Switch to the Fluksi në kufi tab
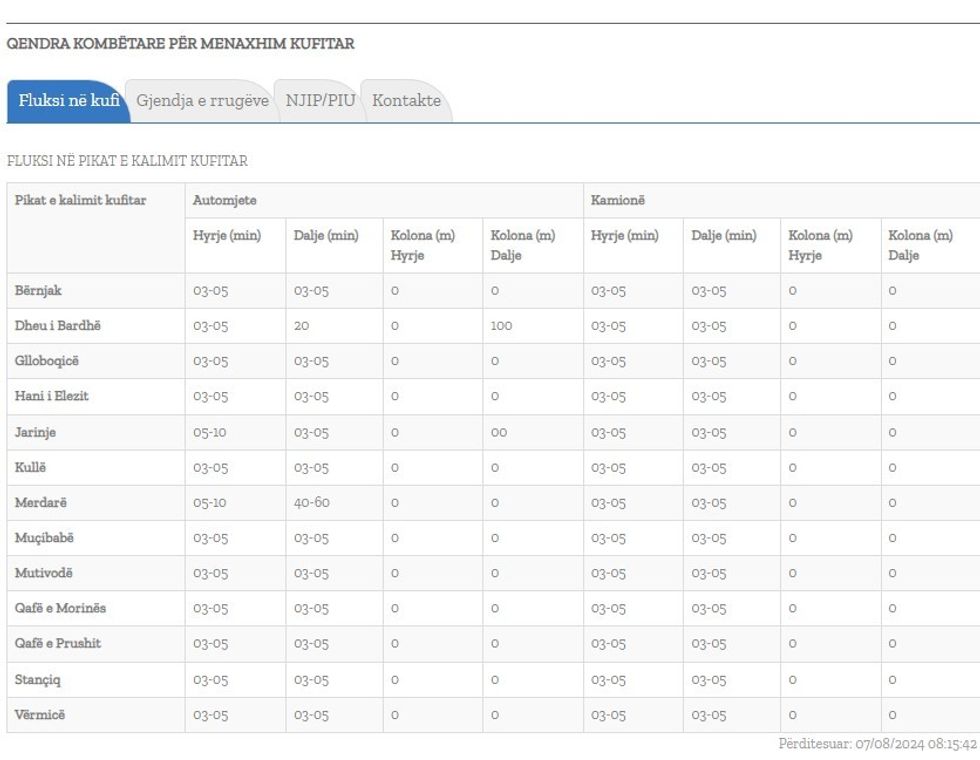Image resolution: width=980 pixels, height=760 pixels. (68, 101)
